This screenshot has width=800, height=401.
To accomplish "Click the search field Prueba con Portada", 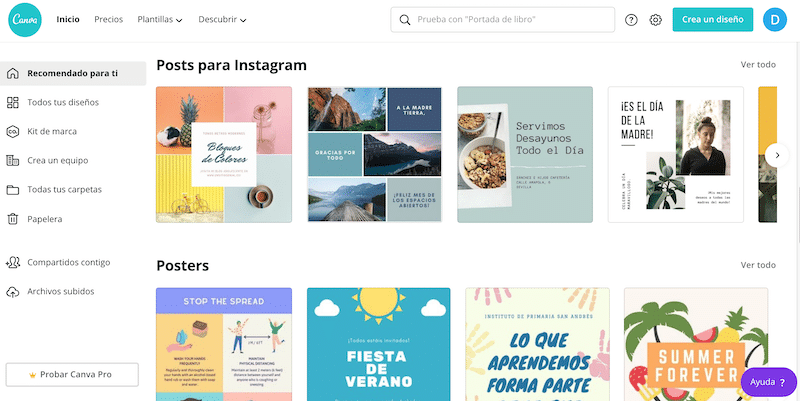I will pyautogui.click(x=503, y=20).
